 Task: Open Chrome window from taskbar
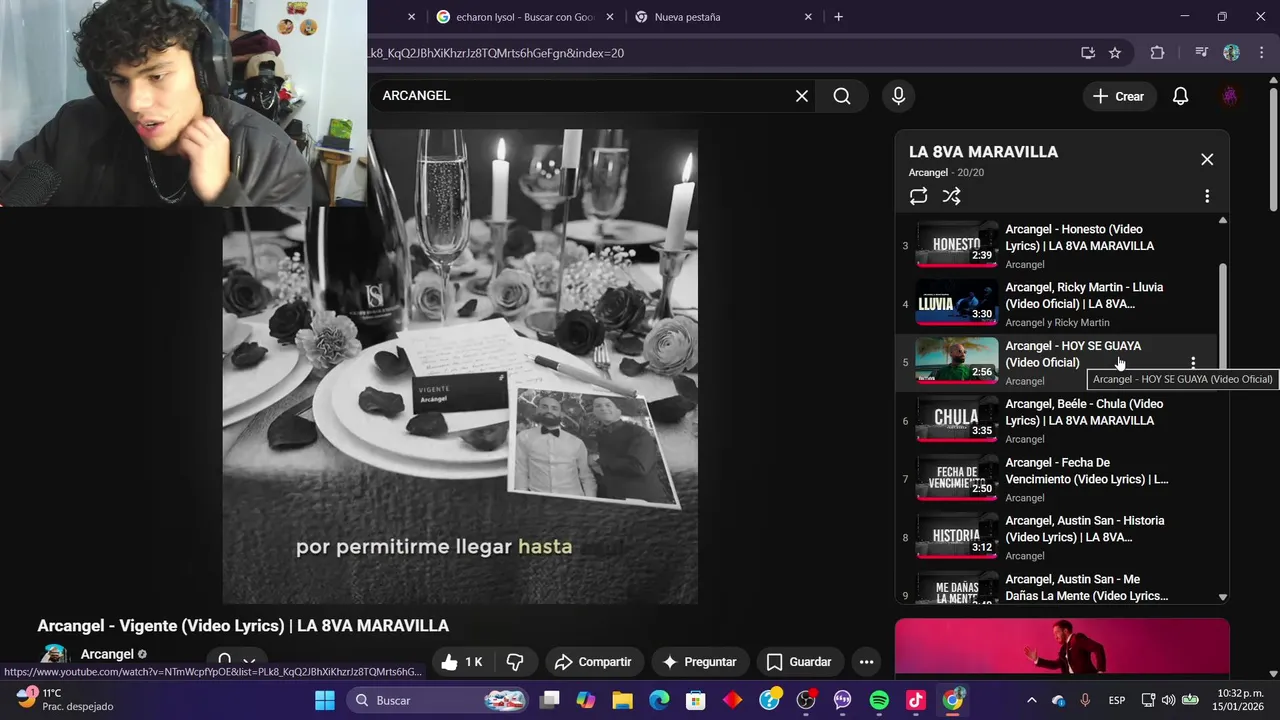point(953,700)
